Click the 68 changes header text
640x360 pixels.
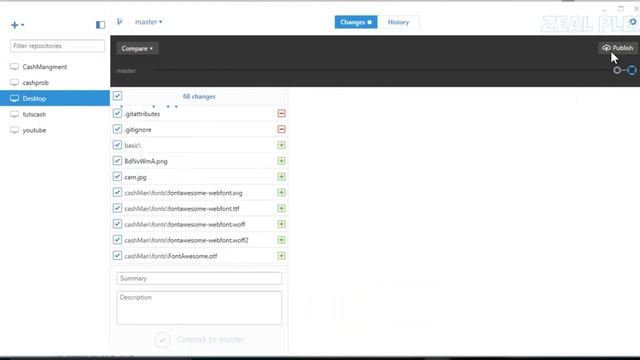(x=199, y=97)
